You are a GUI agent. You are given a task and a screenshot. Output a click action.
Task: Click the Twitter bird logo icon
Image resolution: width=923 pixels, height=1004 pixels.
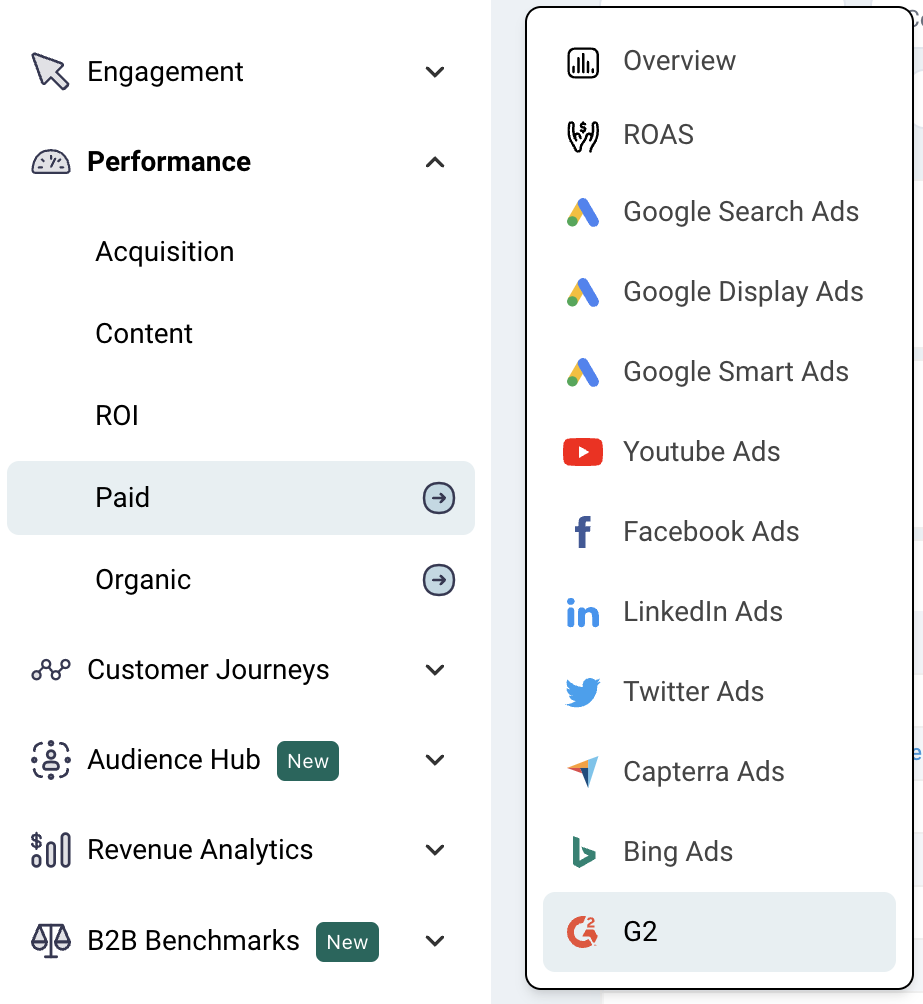click(x=583, y=692)
